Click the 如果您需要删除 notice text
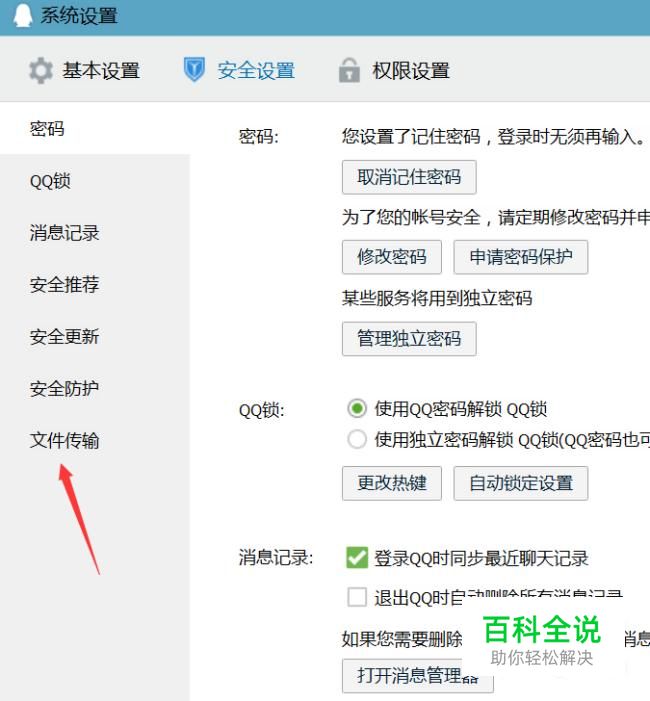The image size is (650, 701). (402, 639)
